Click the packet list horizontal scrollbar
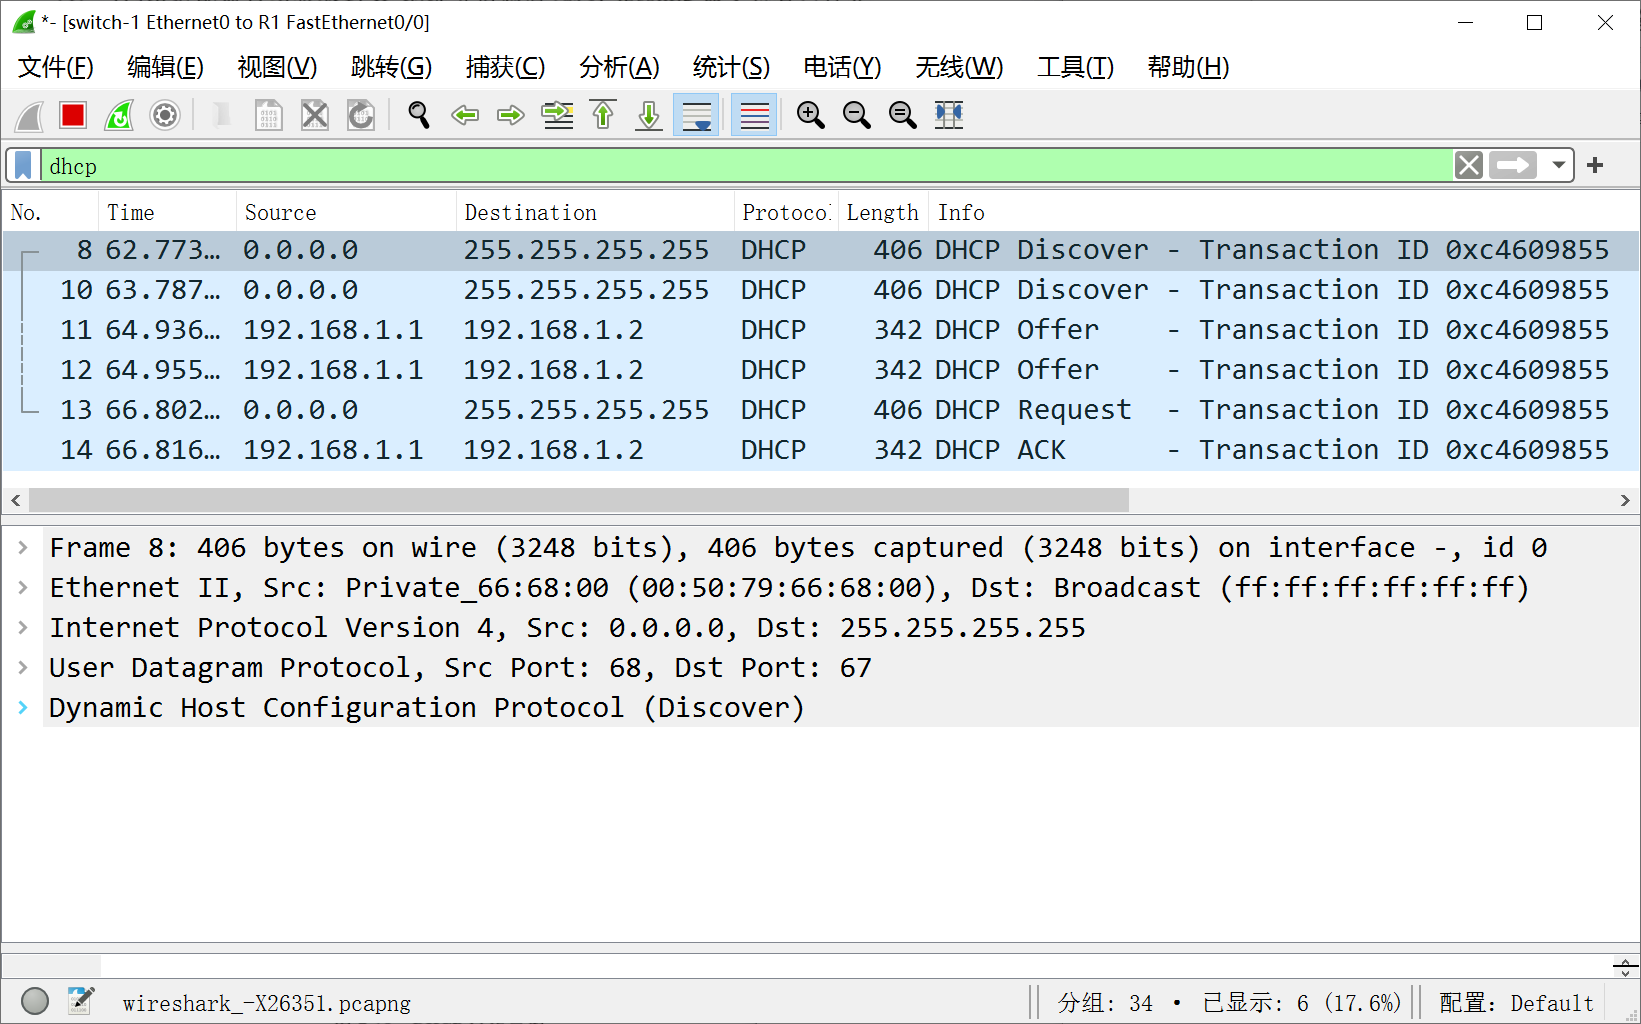The height and width of the screenshot is (1024, 1641). [579, 500]
